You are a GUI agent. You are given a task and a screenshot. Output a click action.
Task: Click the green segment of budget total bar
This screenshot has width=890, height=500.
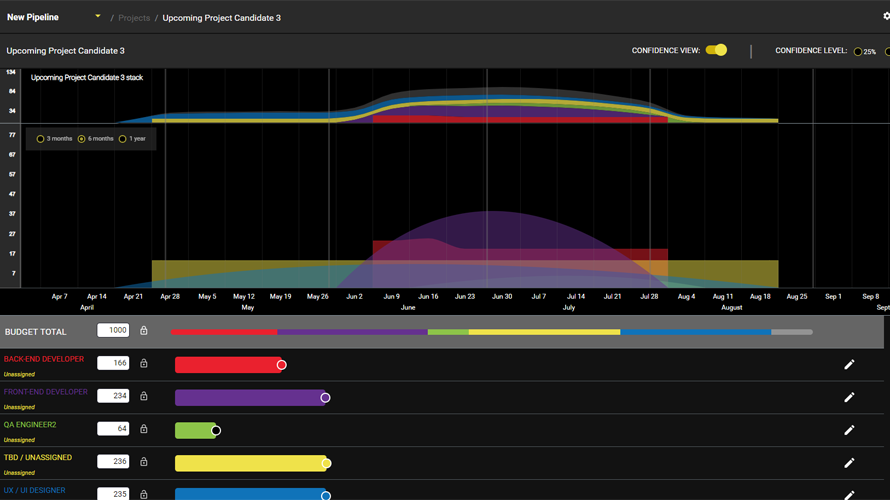coord(448,332)
